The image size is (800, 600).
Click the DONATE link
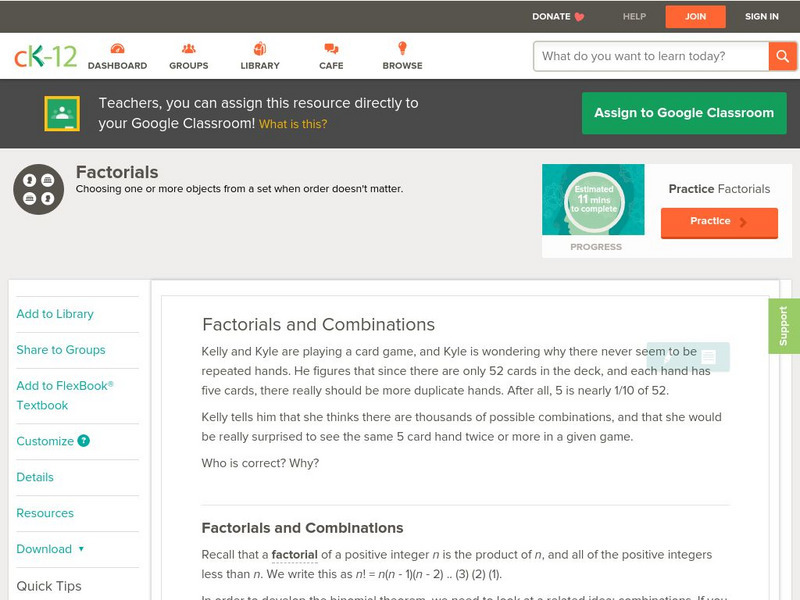[x=552, y=17]
